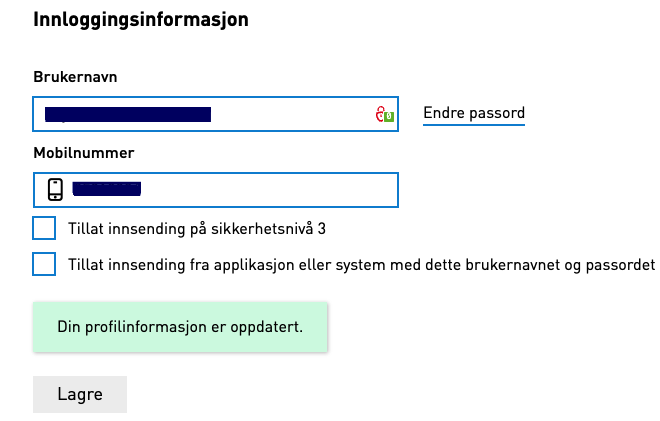Click the "Innloggingsinformasjon" heading
660x421 pixels.
[141, 19]
